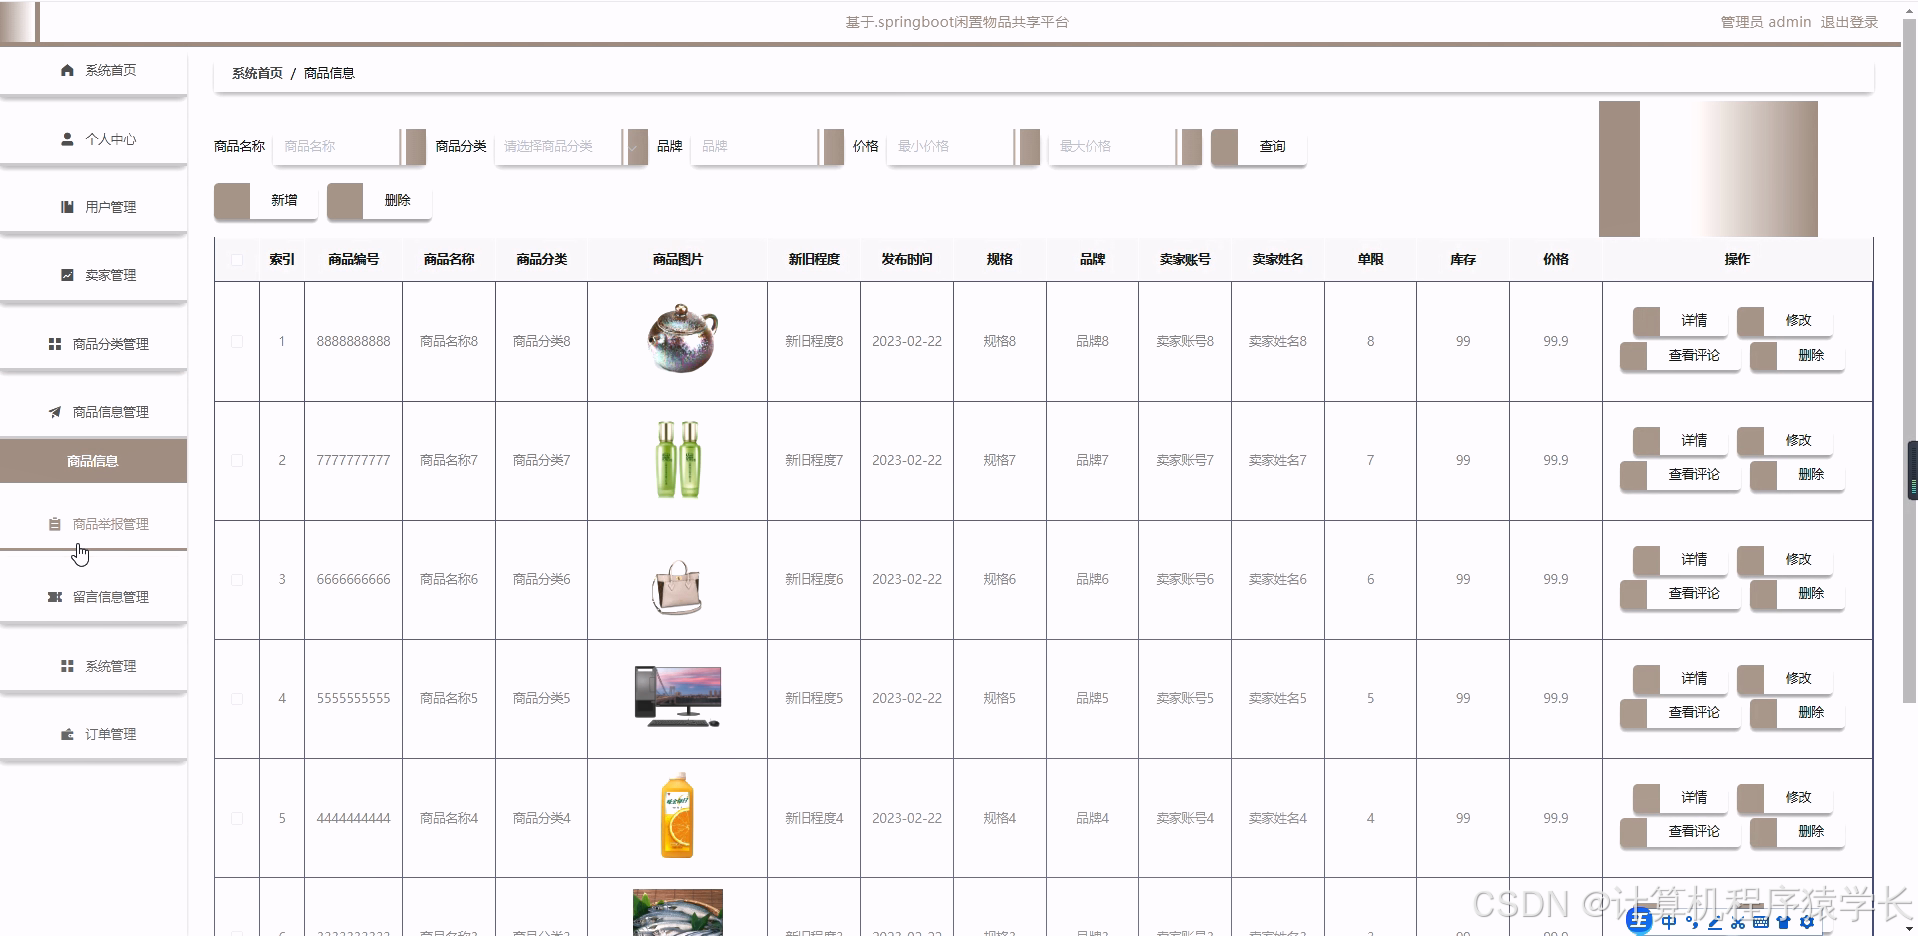Click the 新增 add button
Viewport: 1918px width, 936px height.
coord(265,200)
